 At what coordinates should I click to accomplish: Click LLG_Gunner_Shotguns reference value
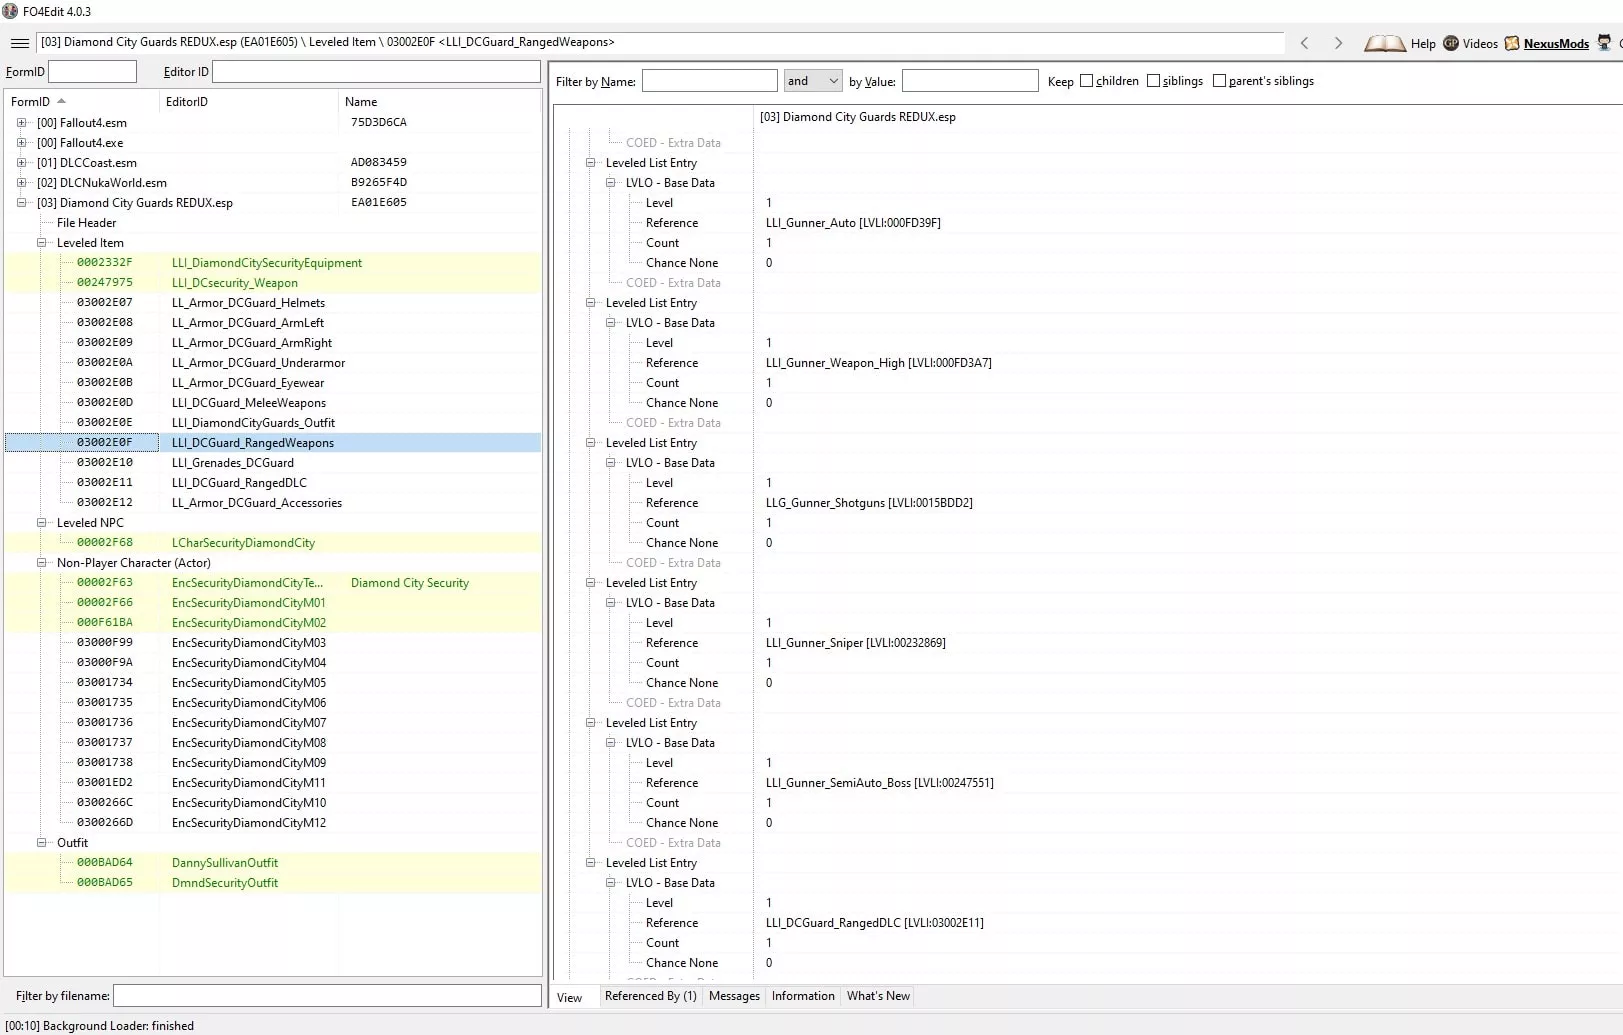point(869,503)
